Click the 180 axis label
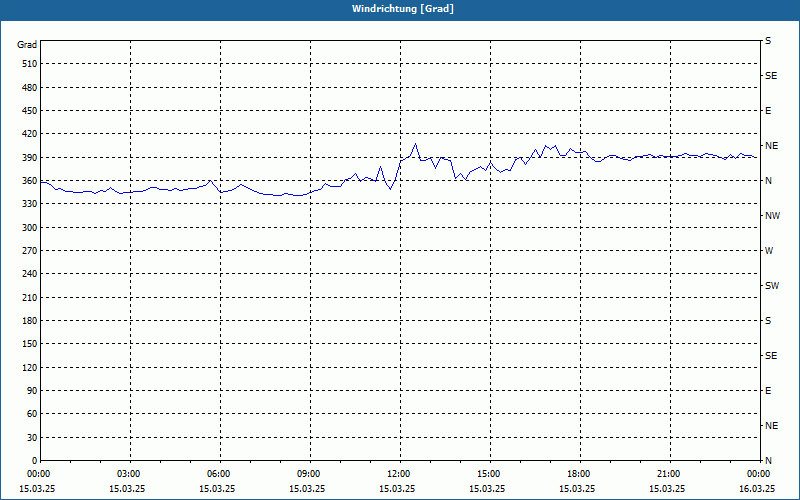Viewport: 800px width, 500px height. tap(30, 321)
